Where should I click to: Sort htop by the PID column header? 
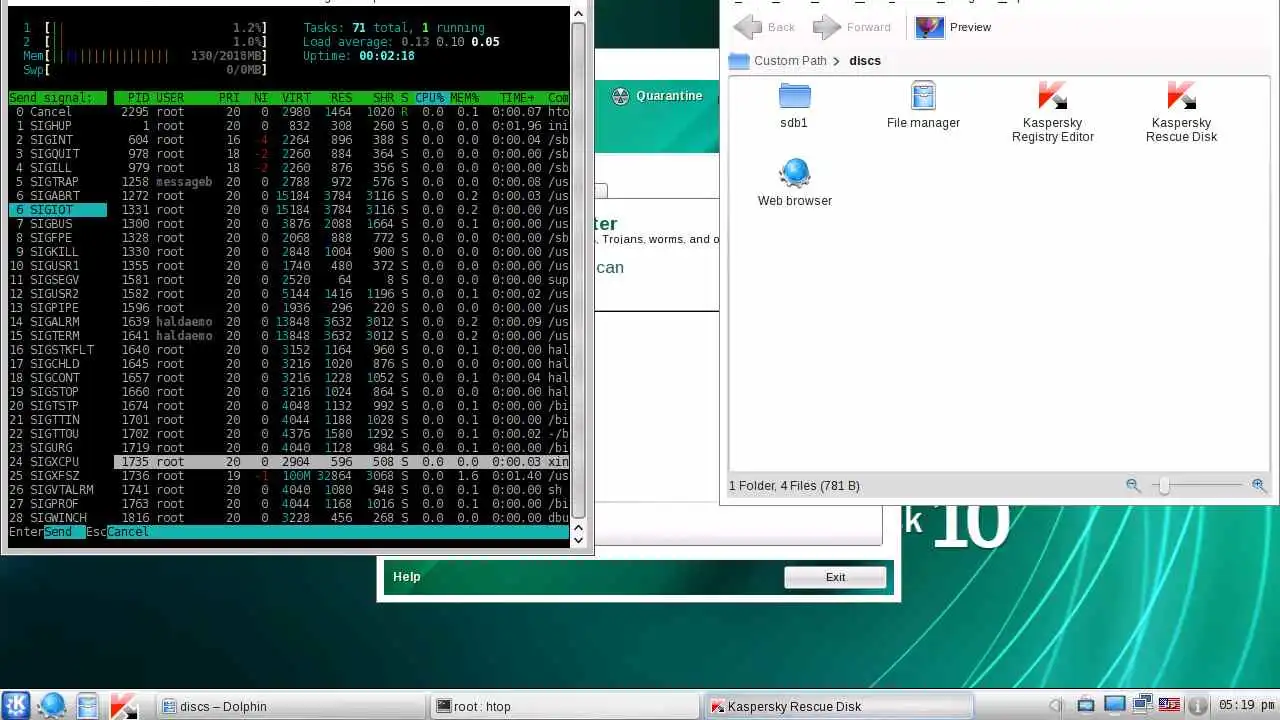[138, 98]
